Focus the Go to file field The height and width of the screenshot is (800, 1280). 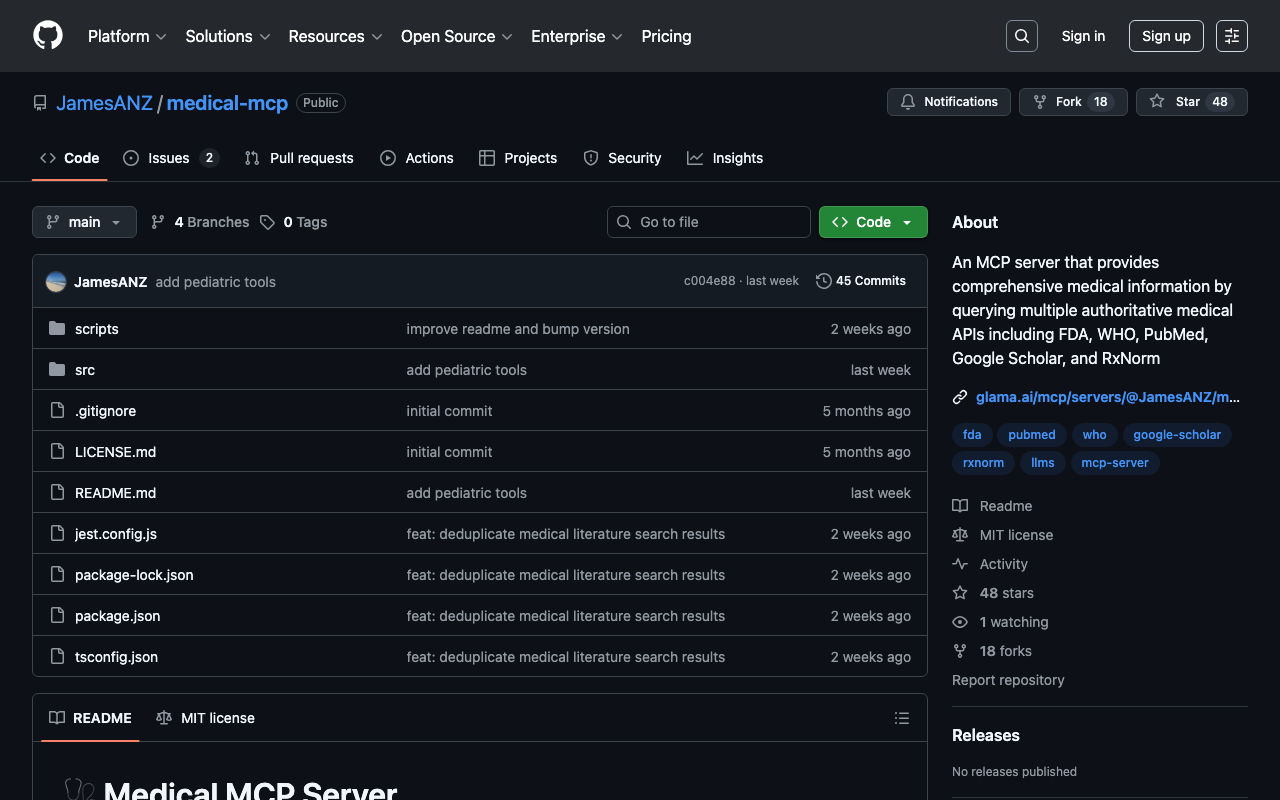[x=708, y=222]
